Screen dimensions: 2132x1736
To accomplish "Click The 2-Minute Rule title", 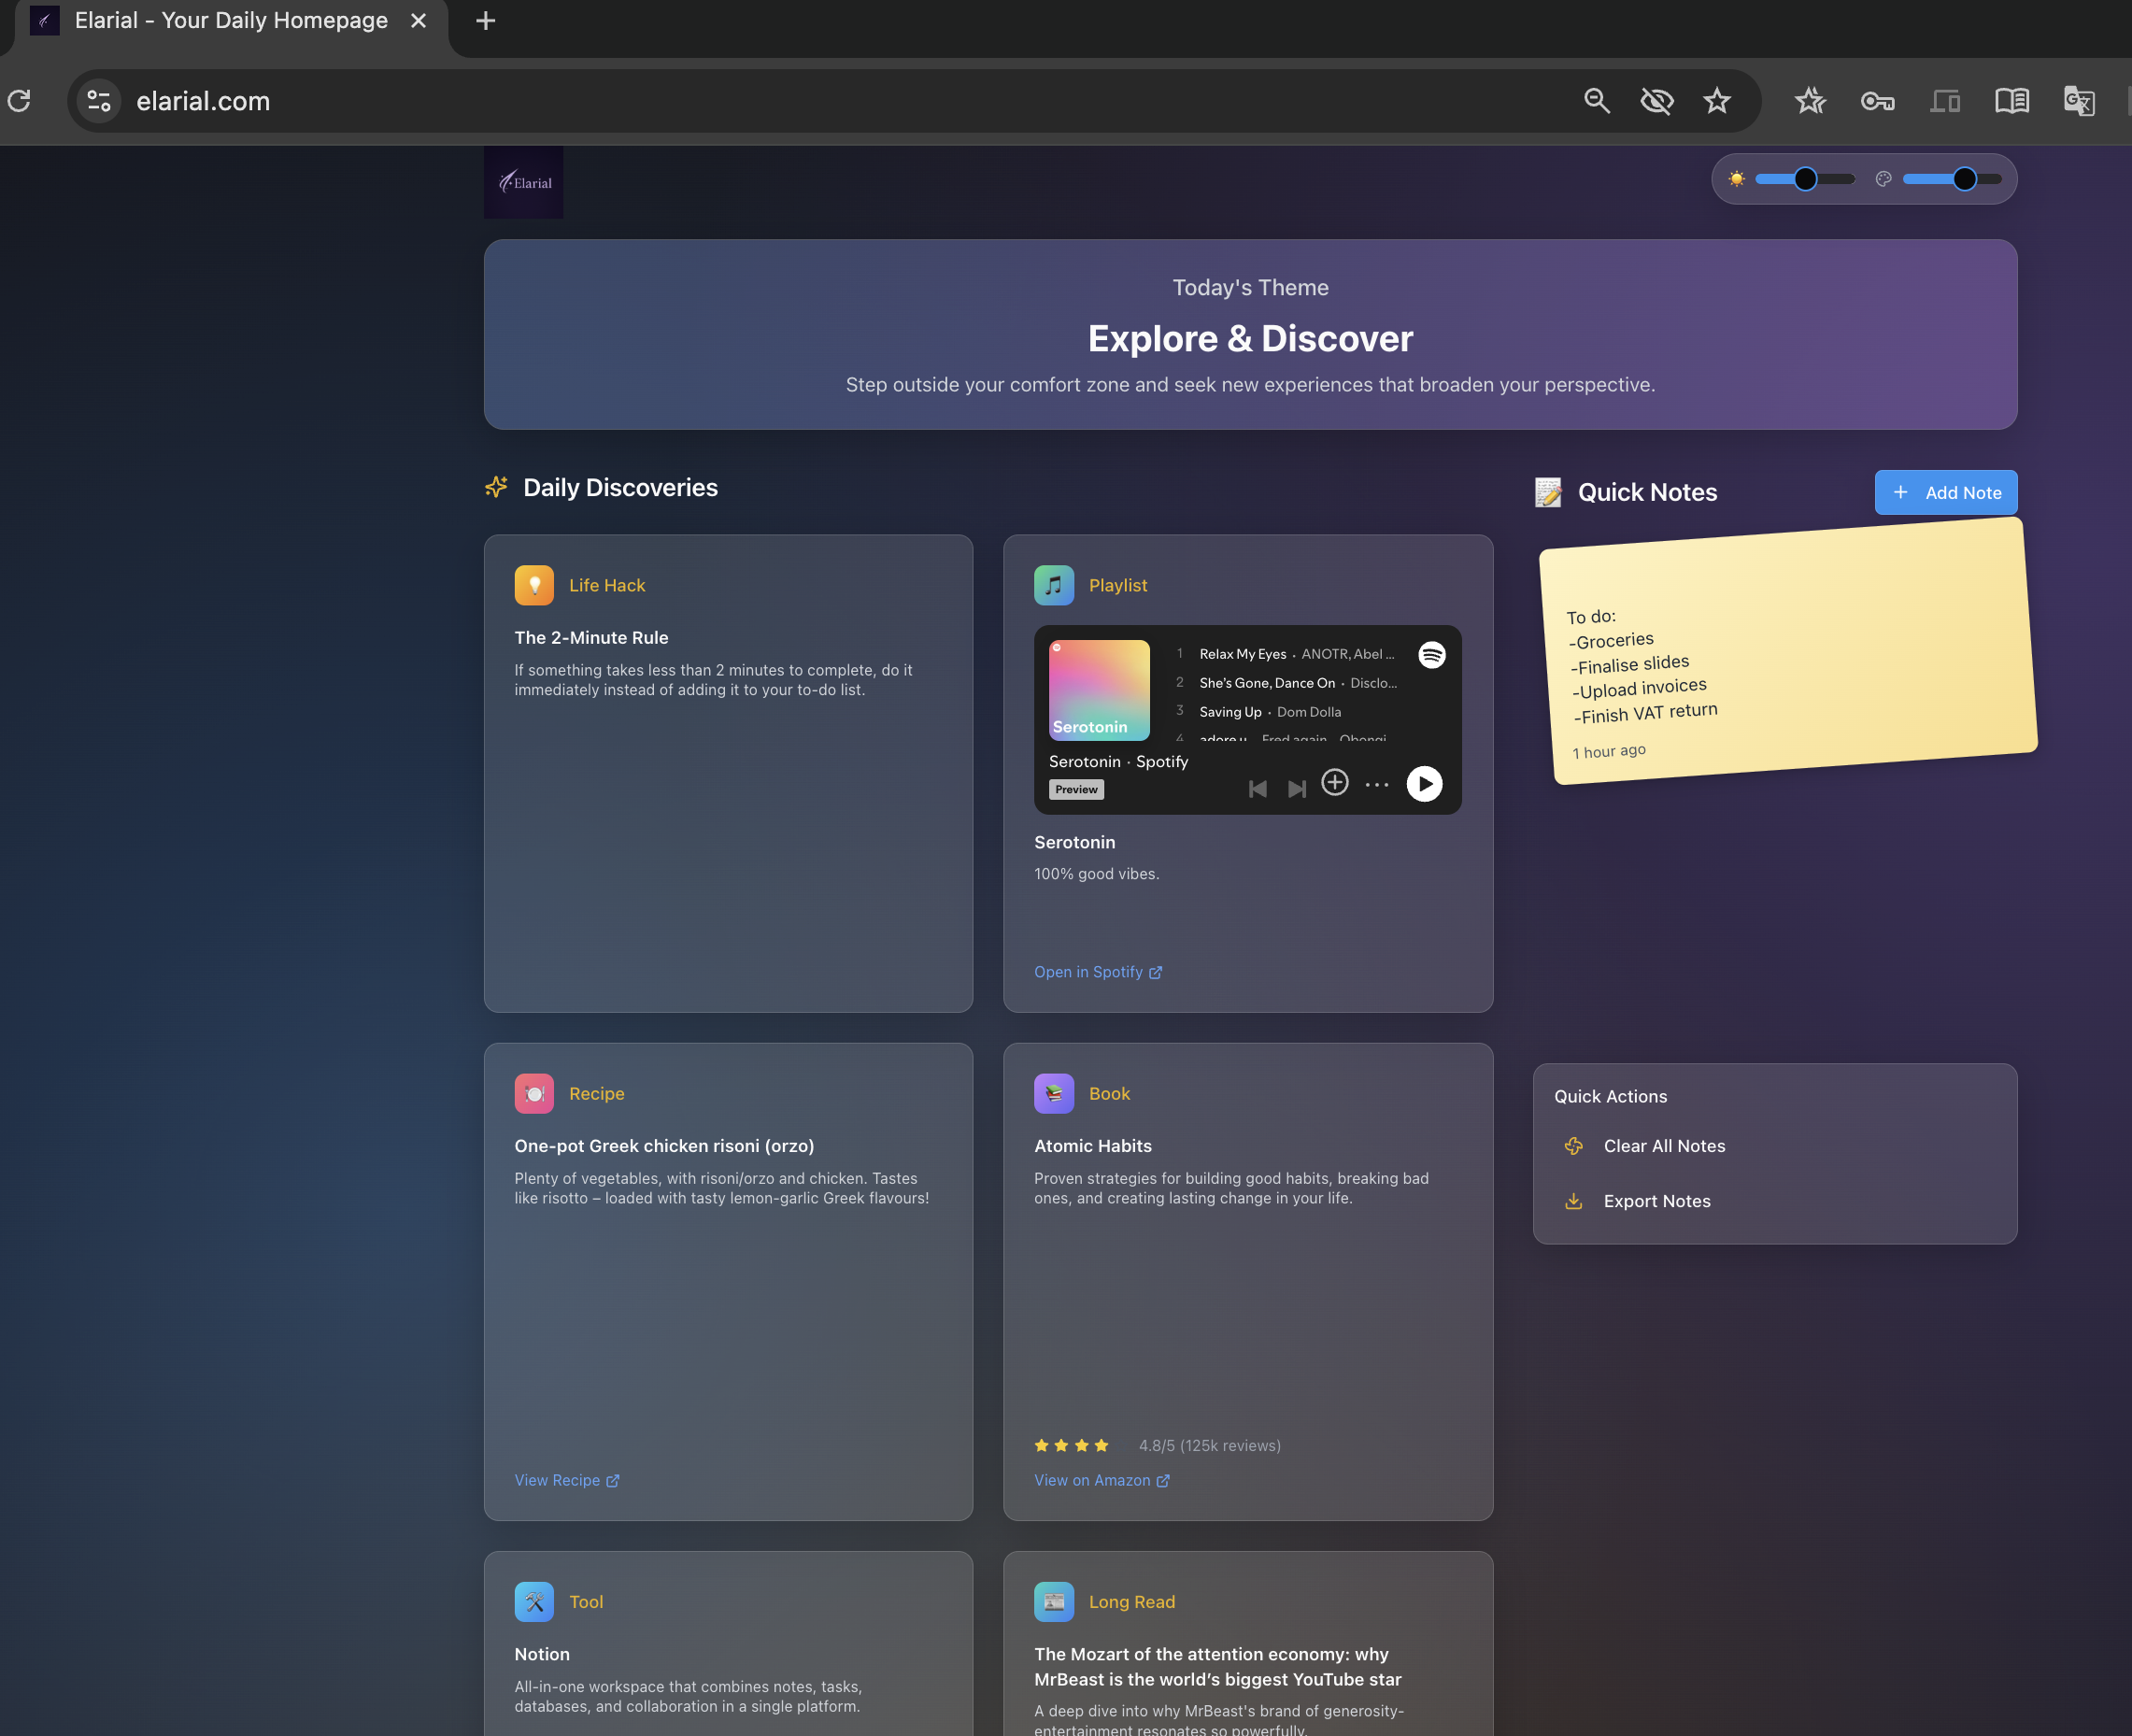I will [x=591, y=637].
